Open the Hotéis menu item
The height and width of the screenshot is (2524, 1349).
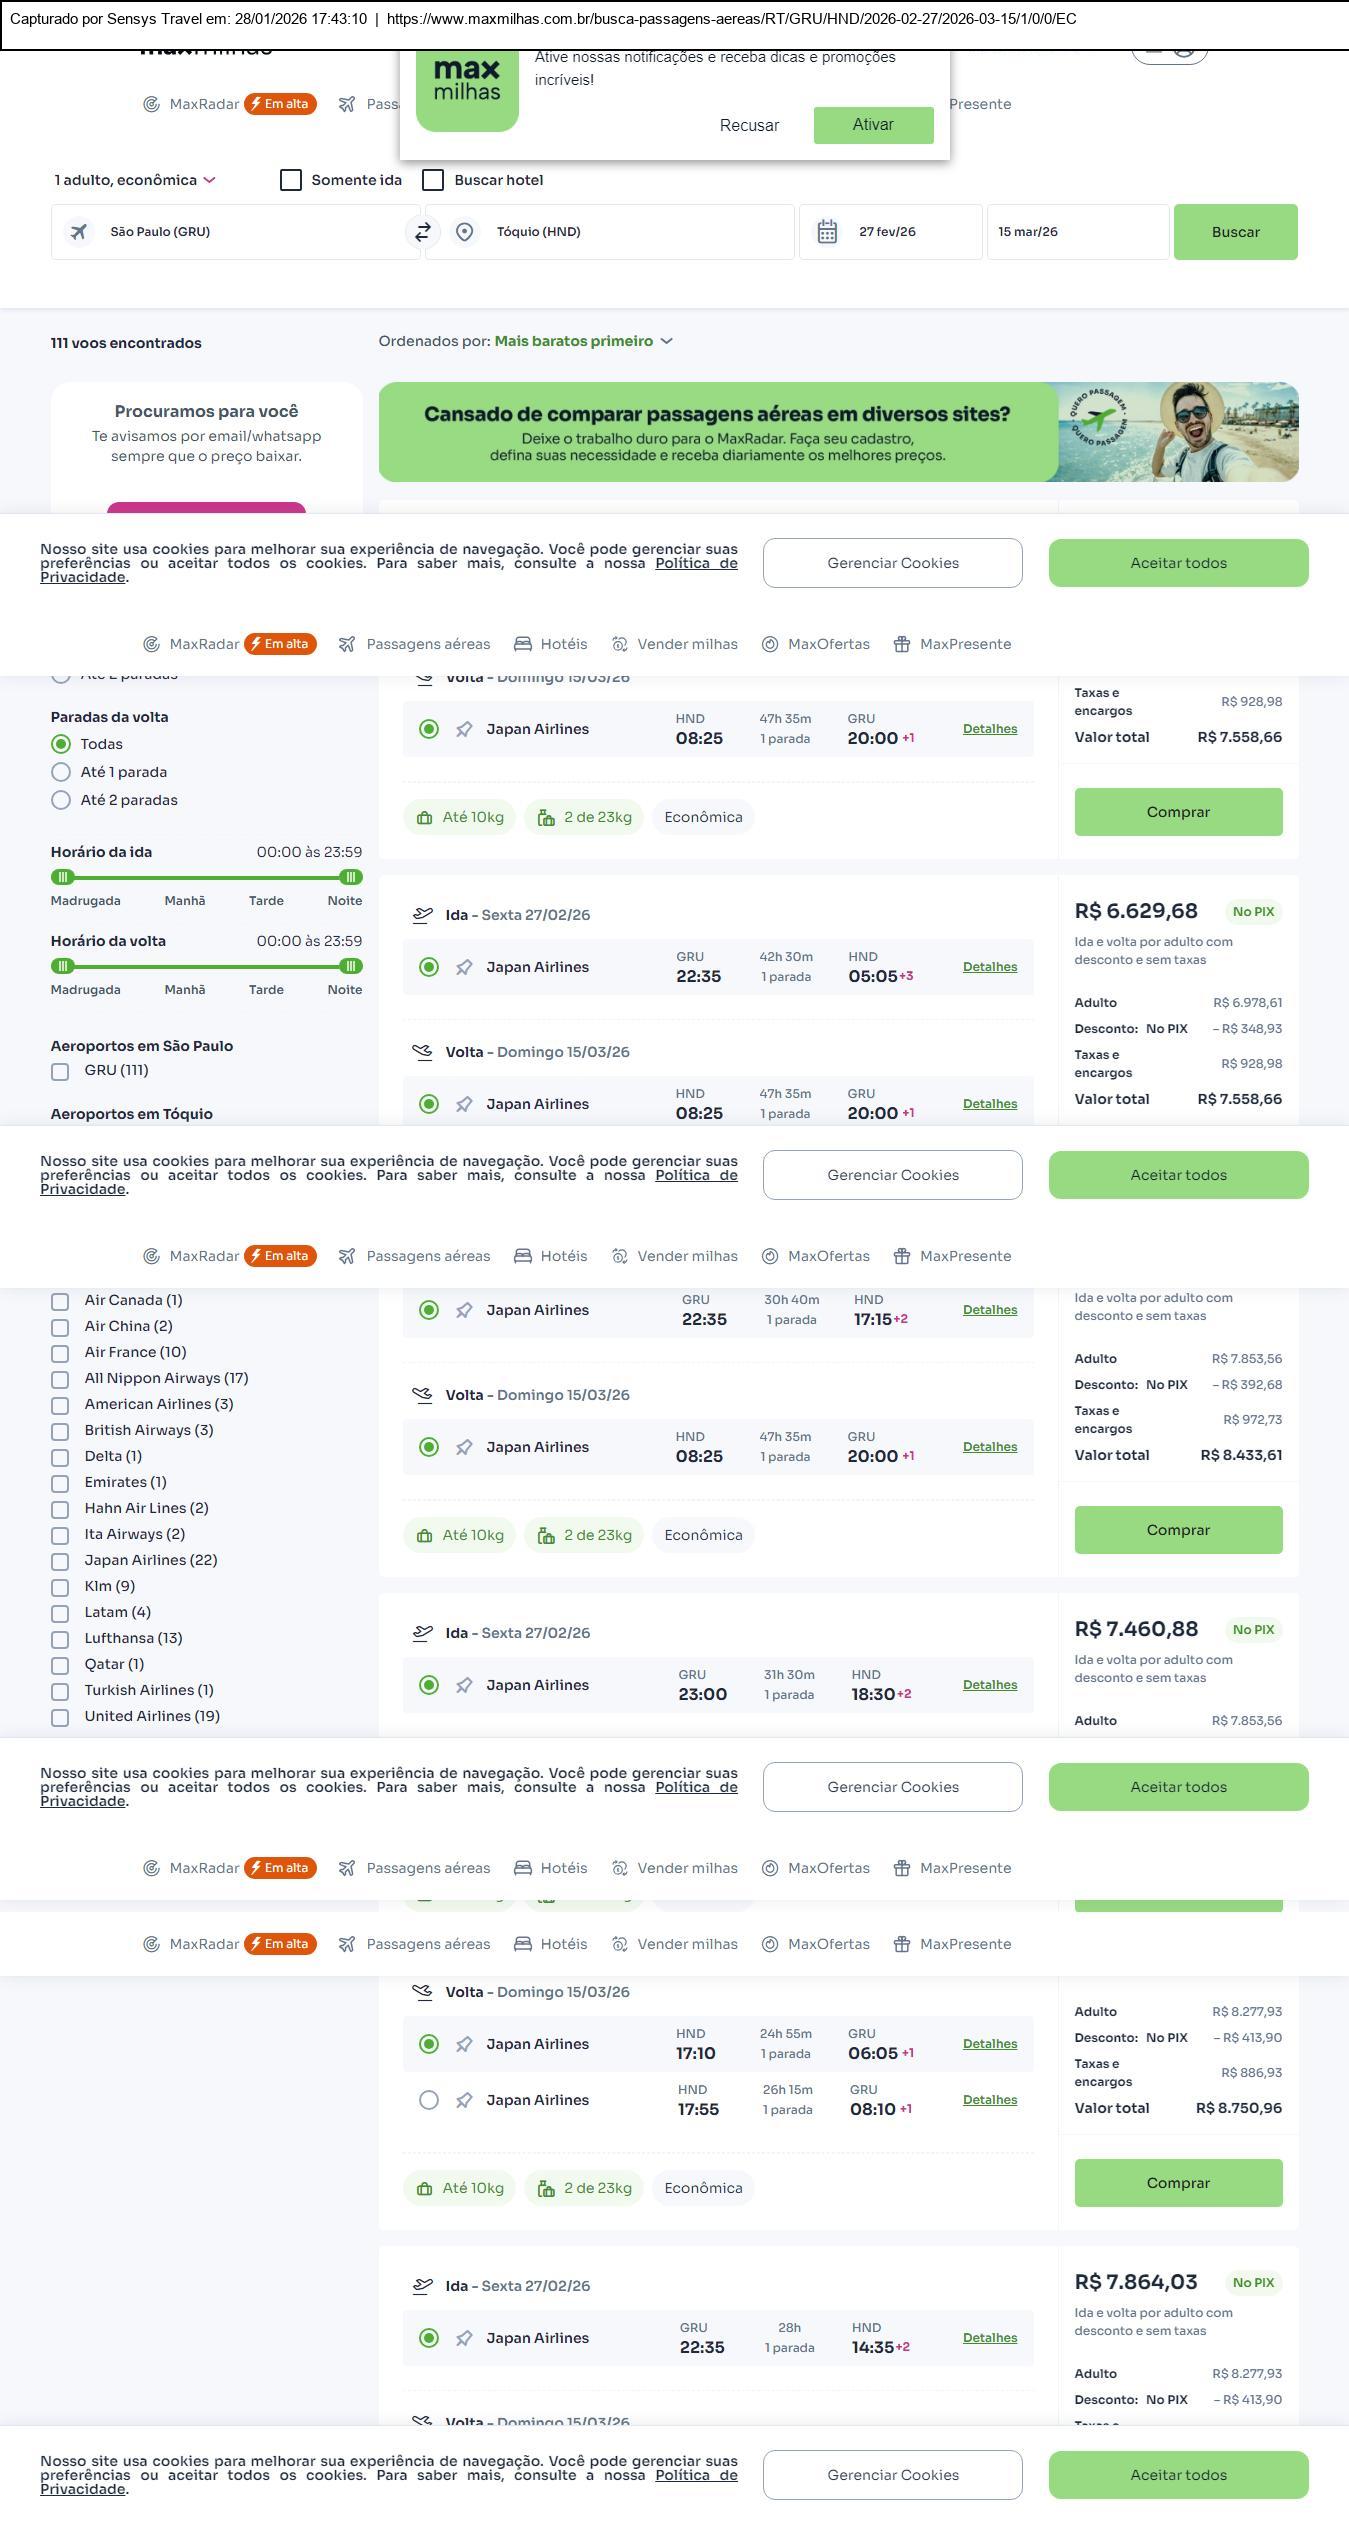point(551,644)
